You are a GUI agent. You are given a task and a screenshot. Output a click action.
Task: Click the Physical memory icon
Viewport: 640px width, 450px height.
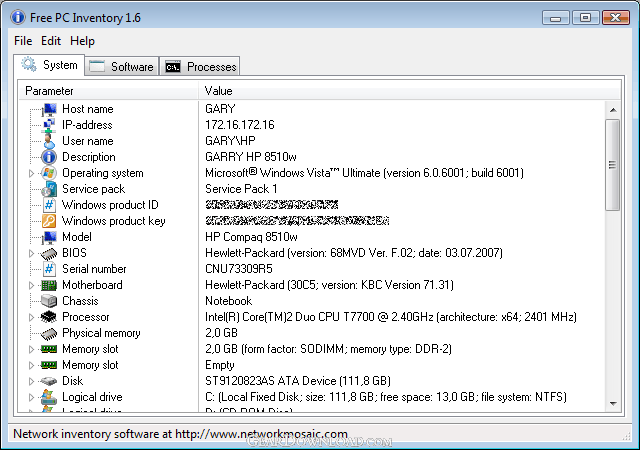49,333
